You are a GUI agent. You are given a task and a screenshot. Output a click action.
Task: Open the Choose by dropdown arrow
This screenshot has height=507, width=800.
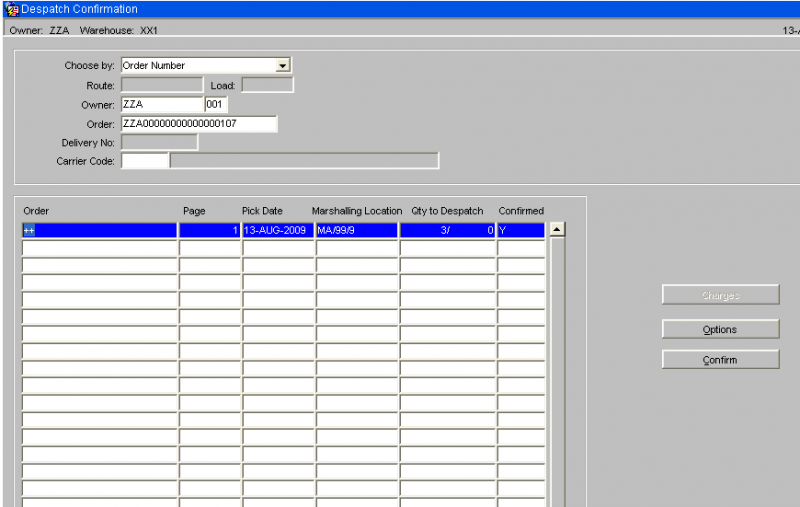coord(282,65)
